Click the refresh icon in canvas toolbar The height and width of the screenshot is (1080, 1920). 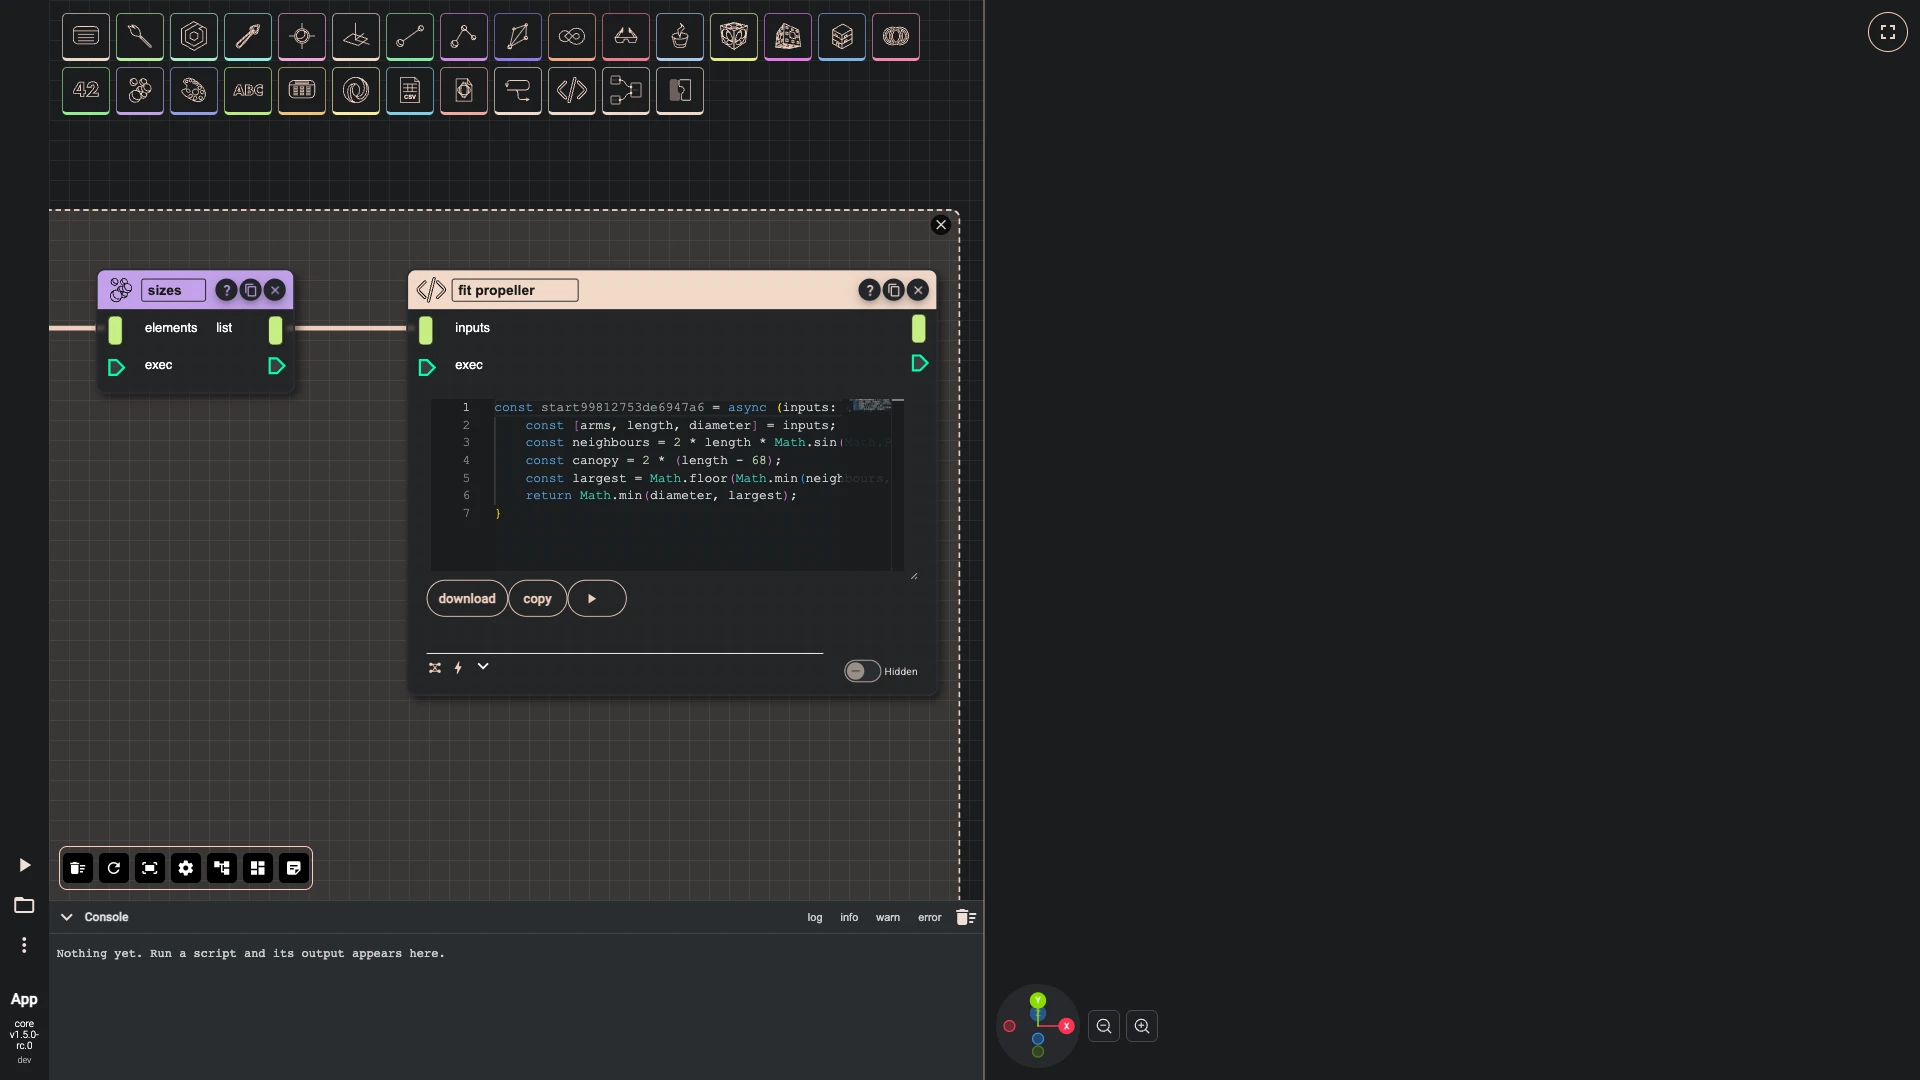pyautogui.click(x=114, y=868)
